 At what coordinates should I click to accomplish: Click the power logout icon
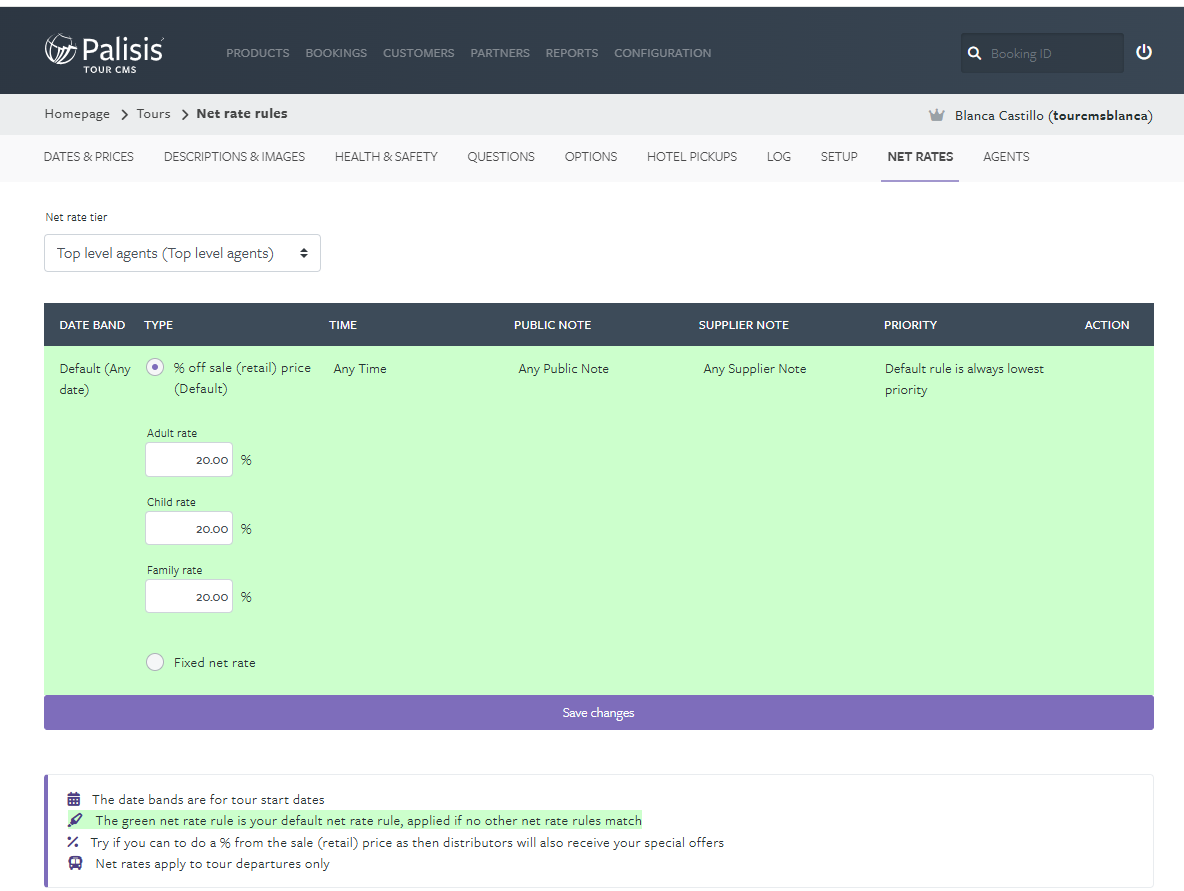pyautogui.click(x=1144, y=52)
